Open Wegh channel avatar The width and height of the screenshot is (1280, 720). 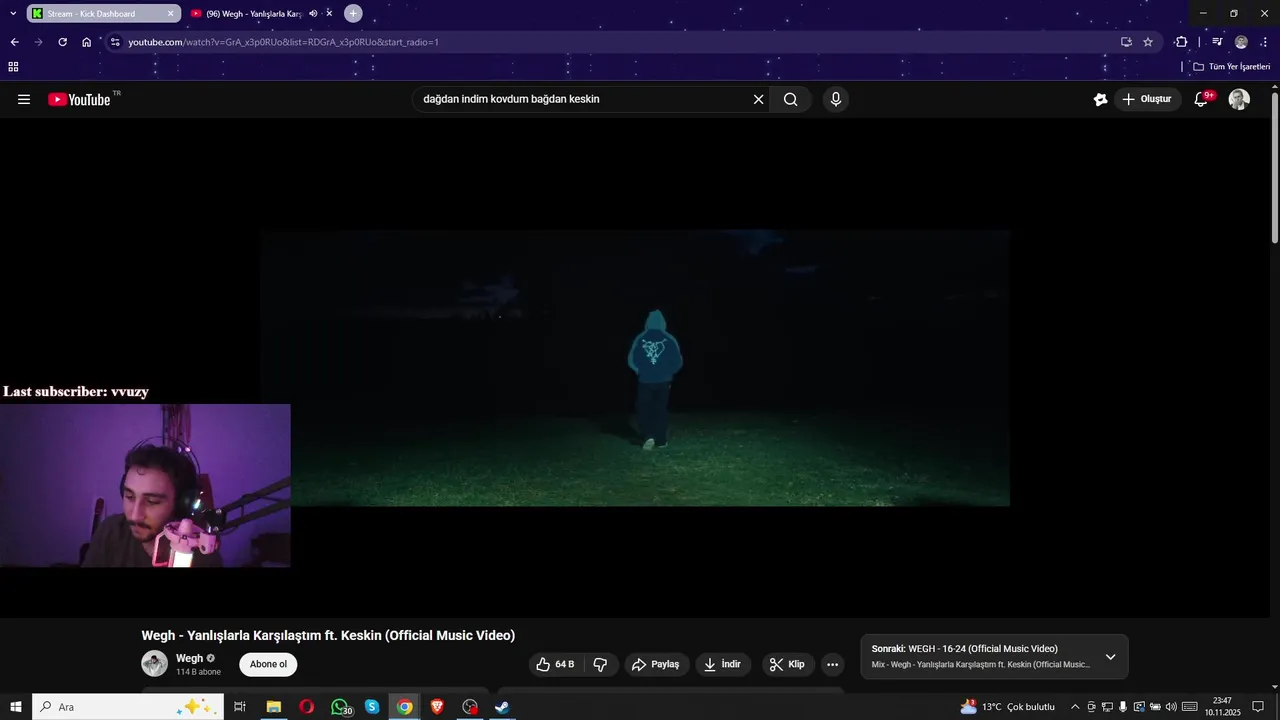coord(154,663)
